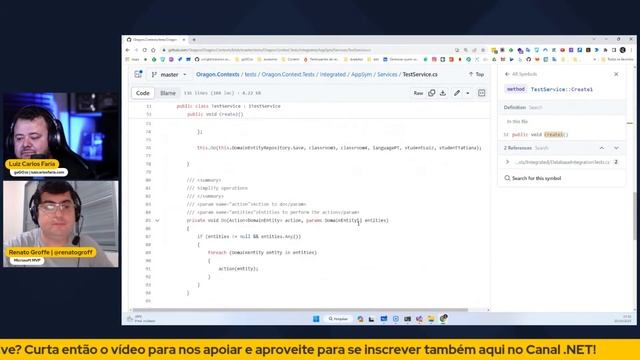Go to previous reference chevron up

coord(602,148)
